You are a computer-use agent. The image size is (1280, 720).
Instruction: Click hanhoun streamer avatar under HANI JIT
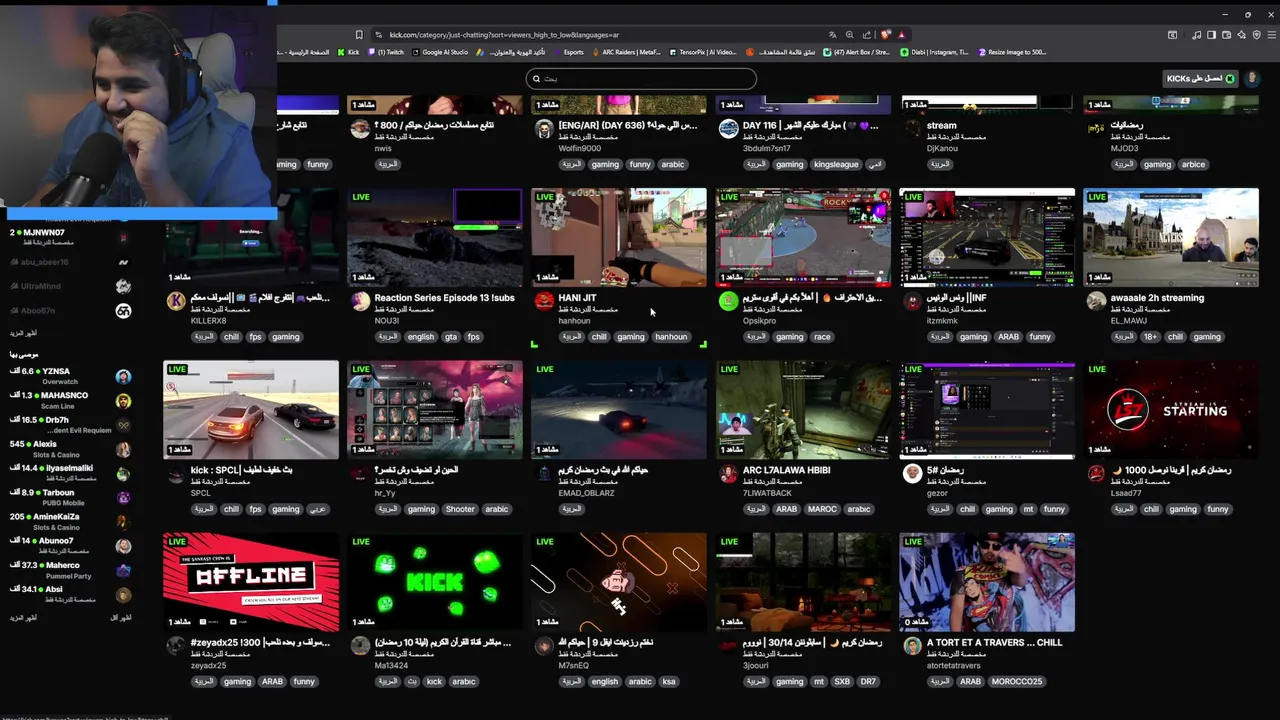tap(544, 300)
